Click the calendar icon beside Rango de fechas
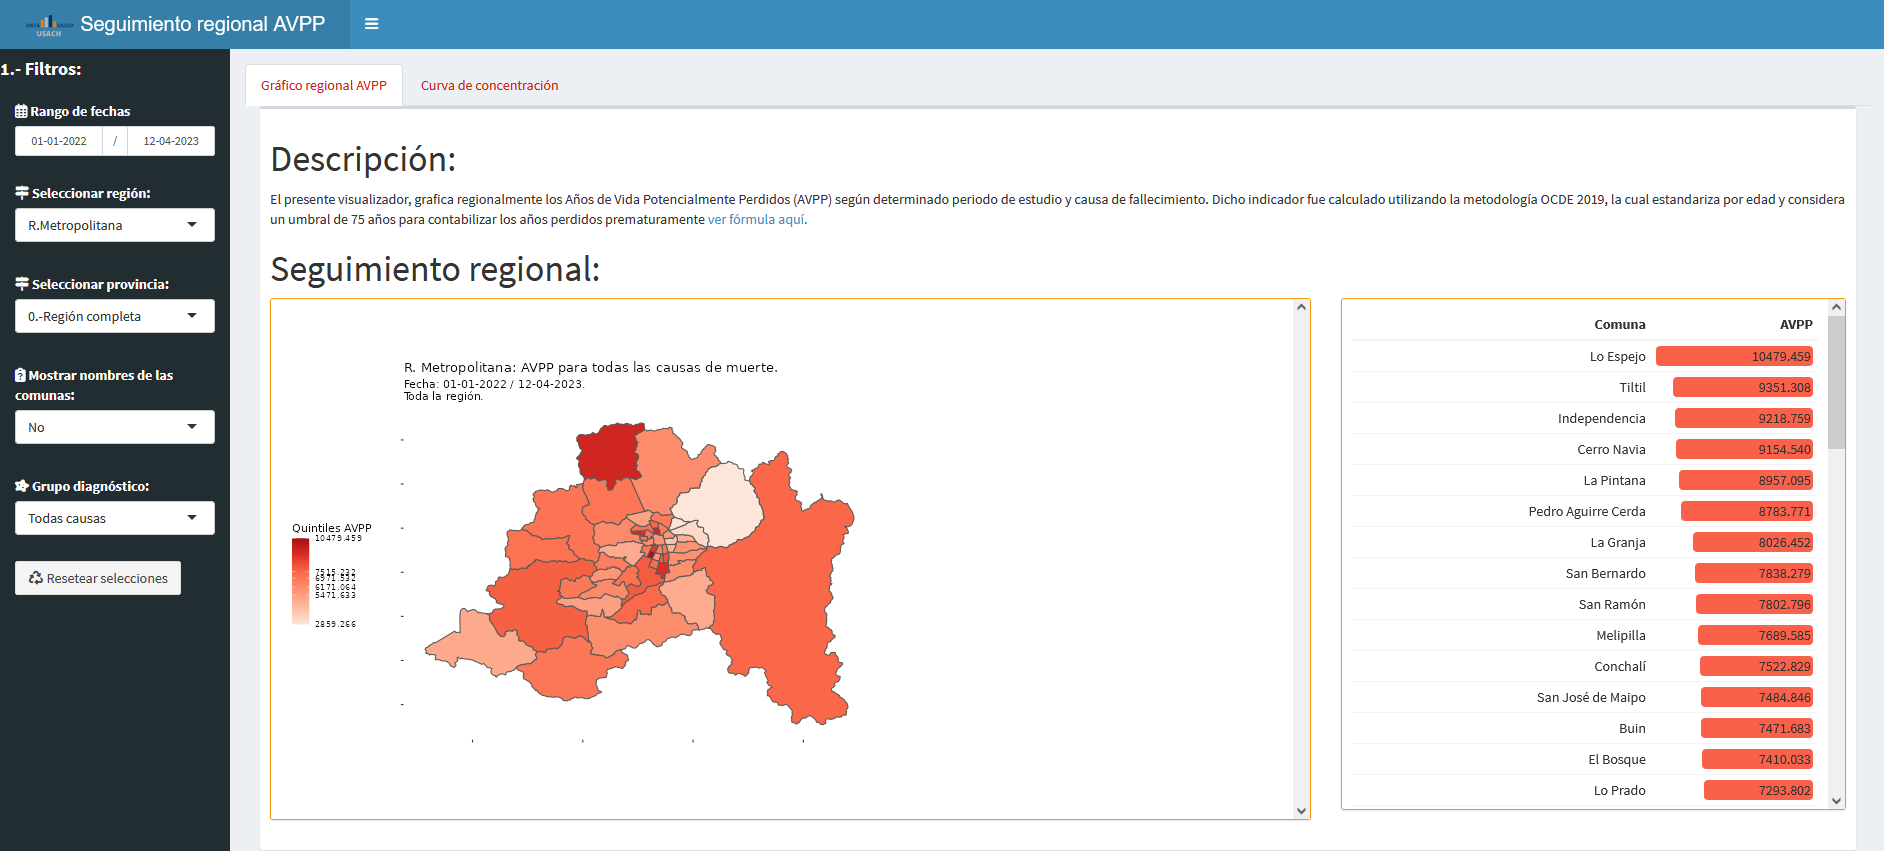The image size is (1884, 851). 21,111
